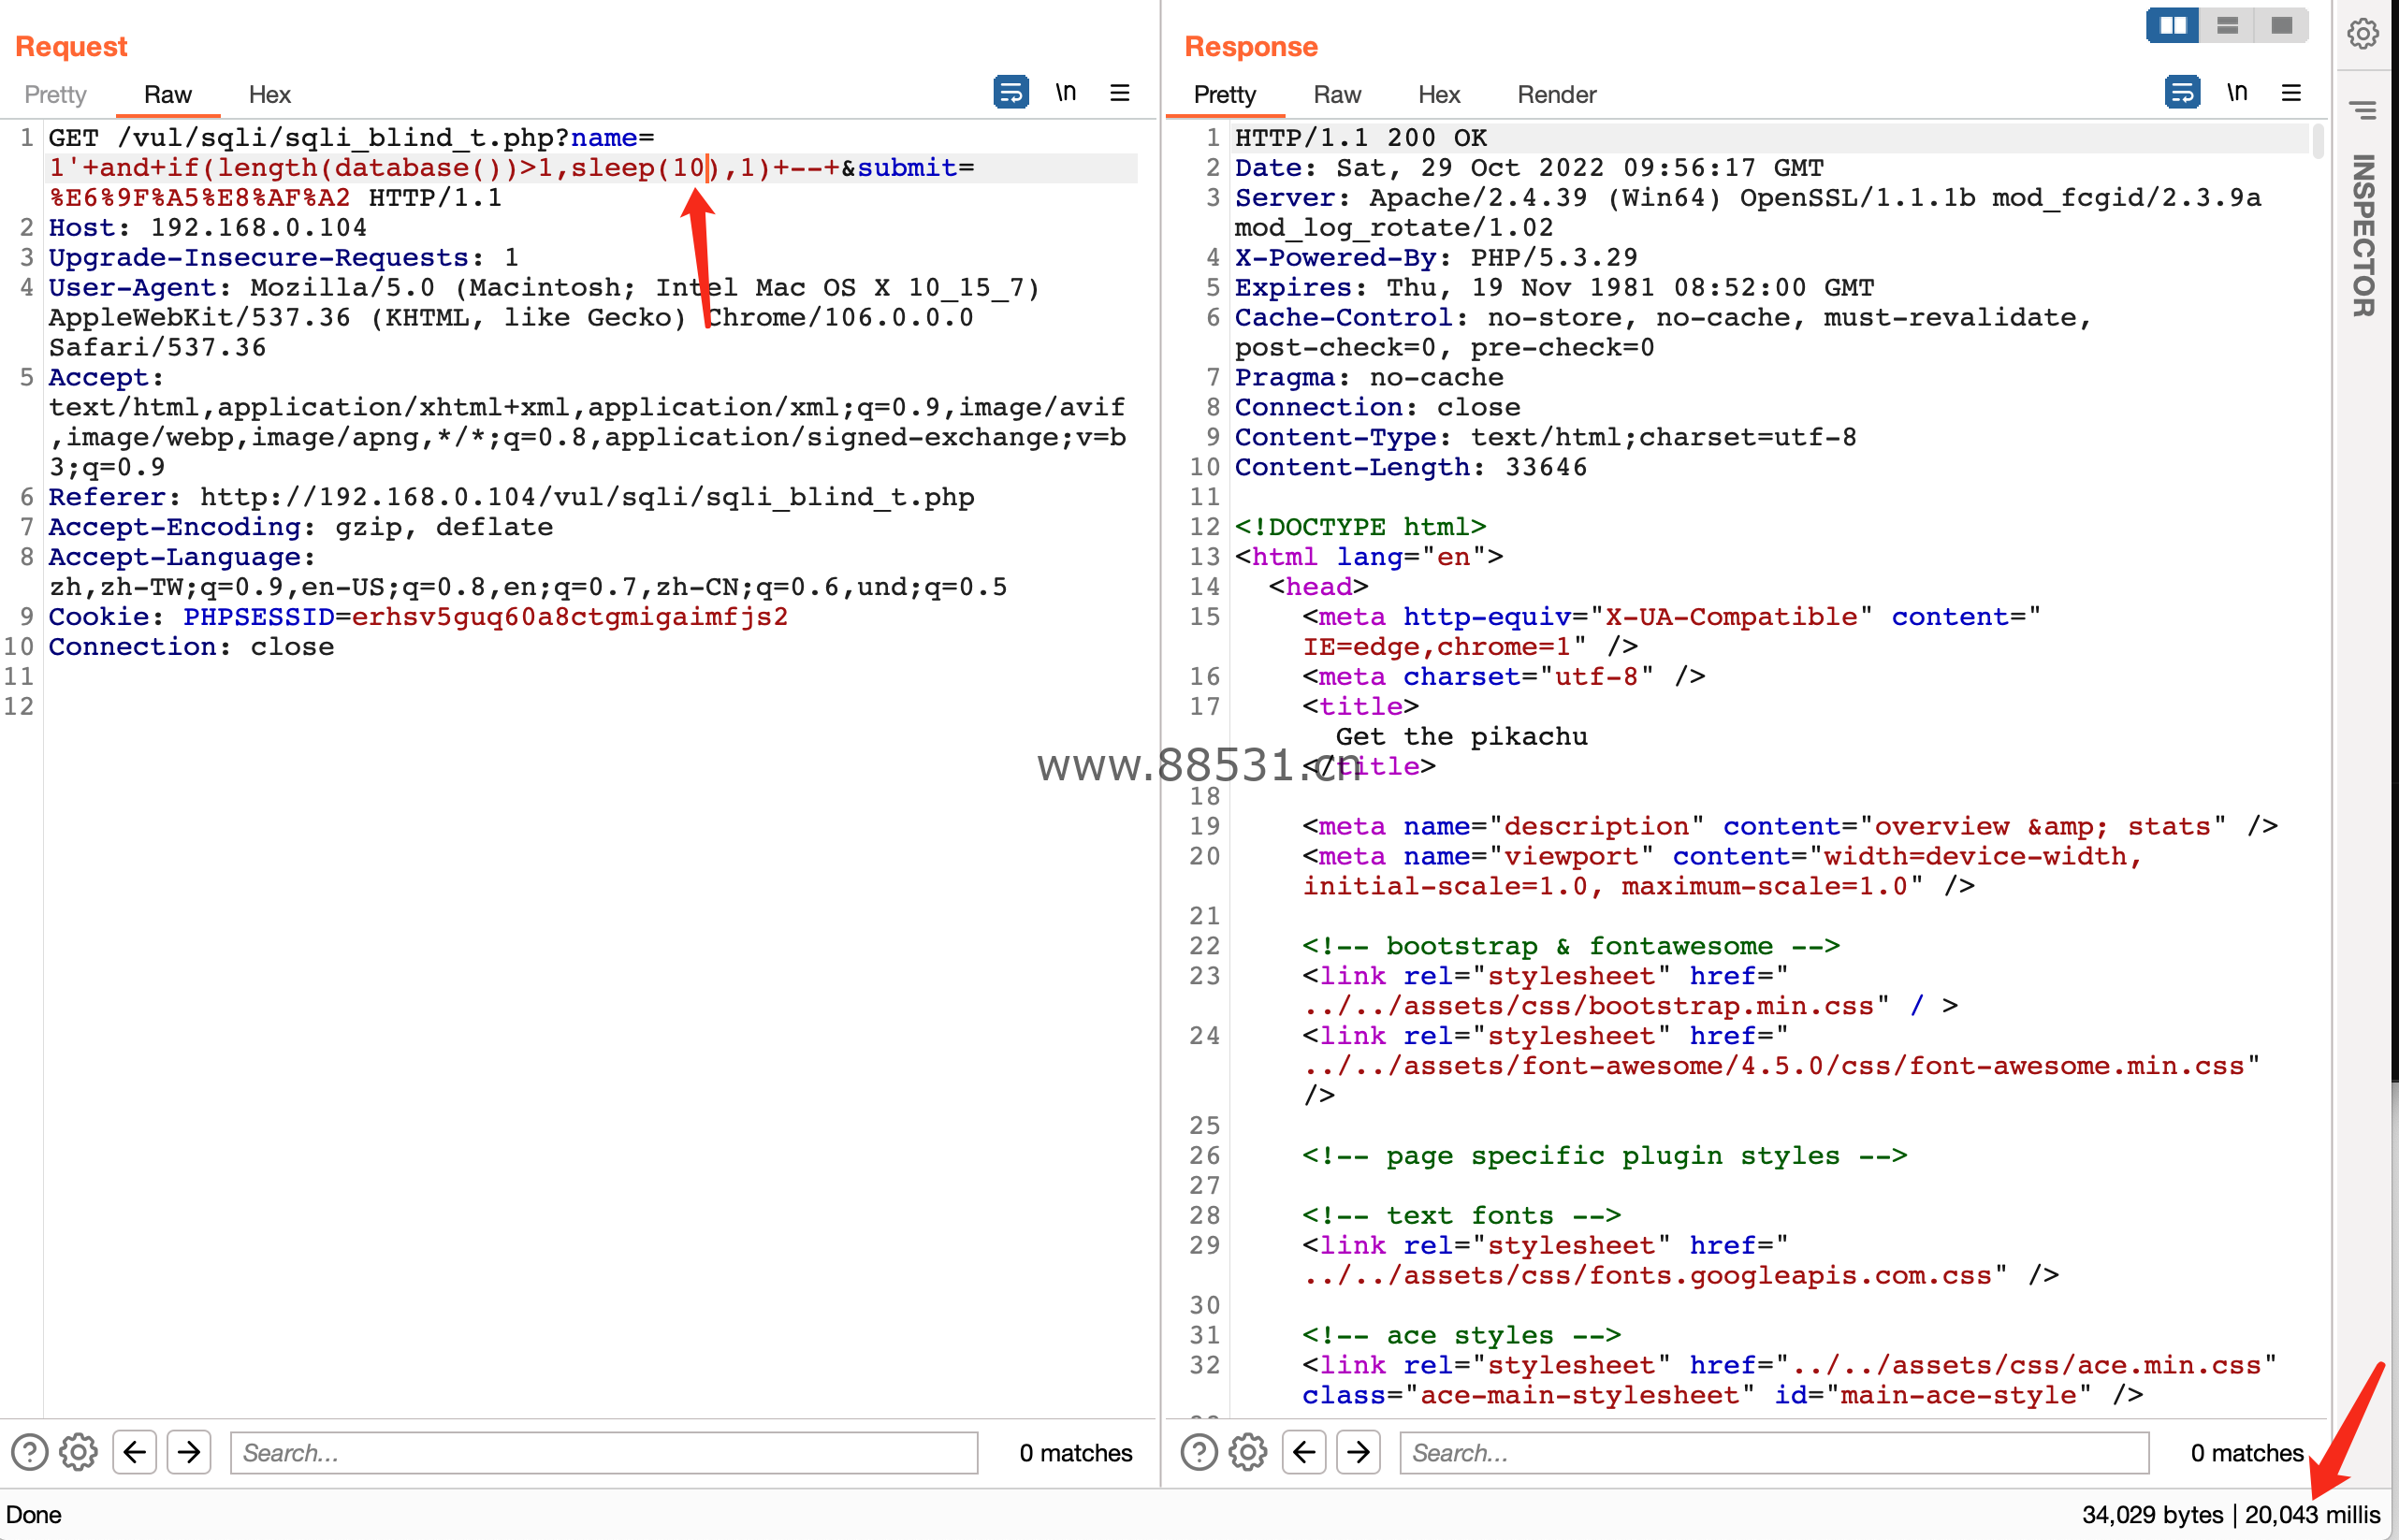This screenshot has height=1540, width=2399.
Task: Expand the Inspector panel lines icon
Action: point(2364,109)
